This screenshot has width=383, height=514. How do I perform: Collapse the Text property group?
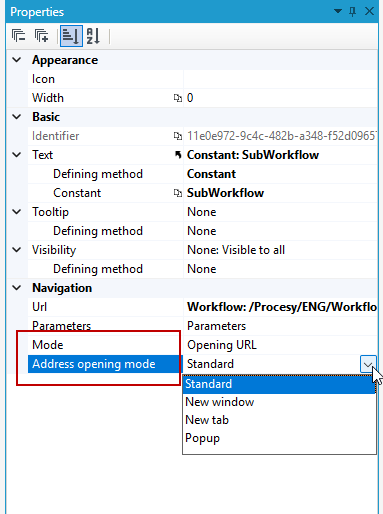coord(17,155)
